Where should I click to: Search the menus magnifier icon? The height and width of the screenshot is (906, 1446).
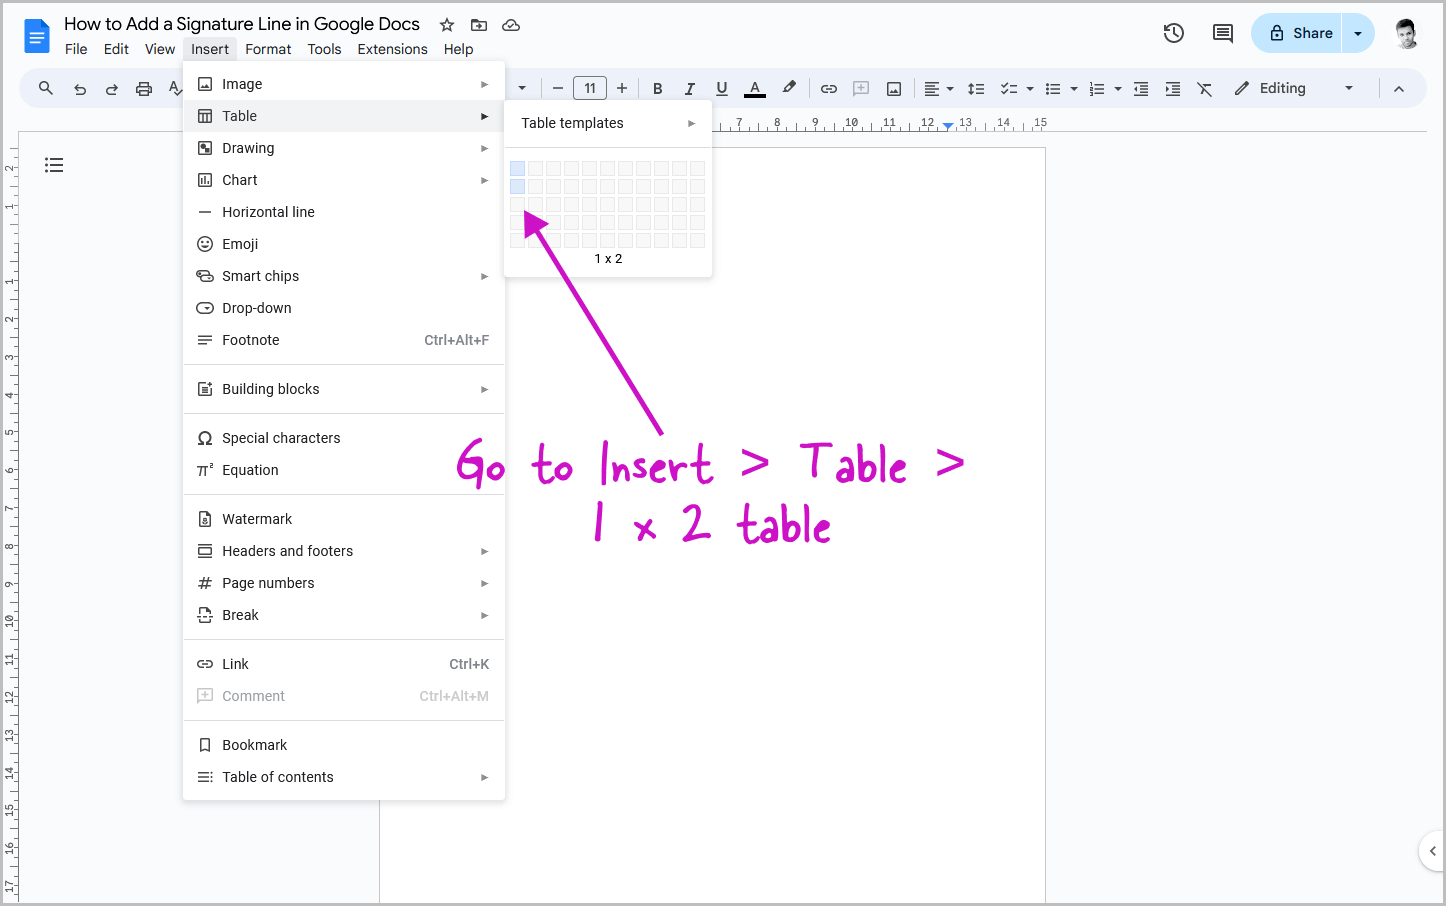click(x=46, y=88)
